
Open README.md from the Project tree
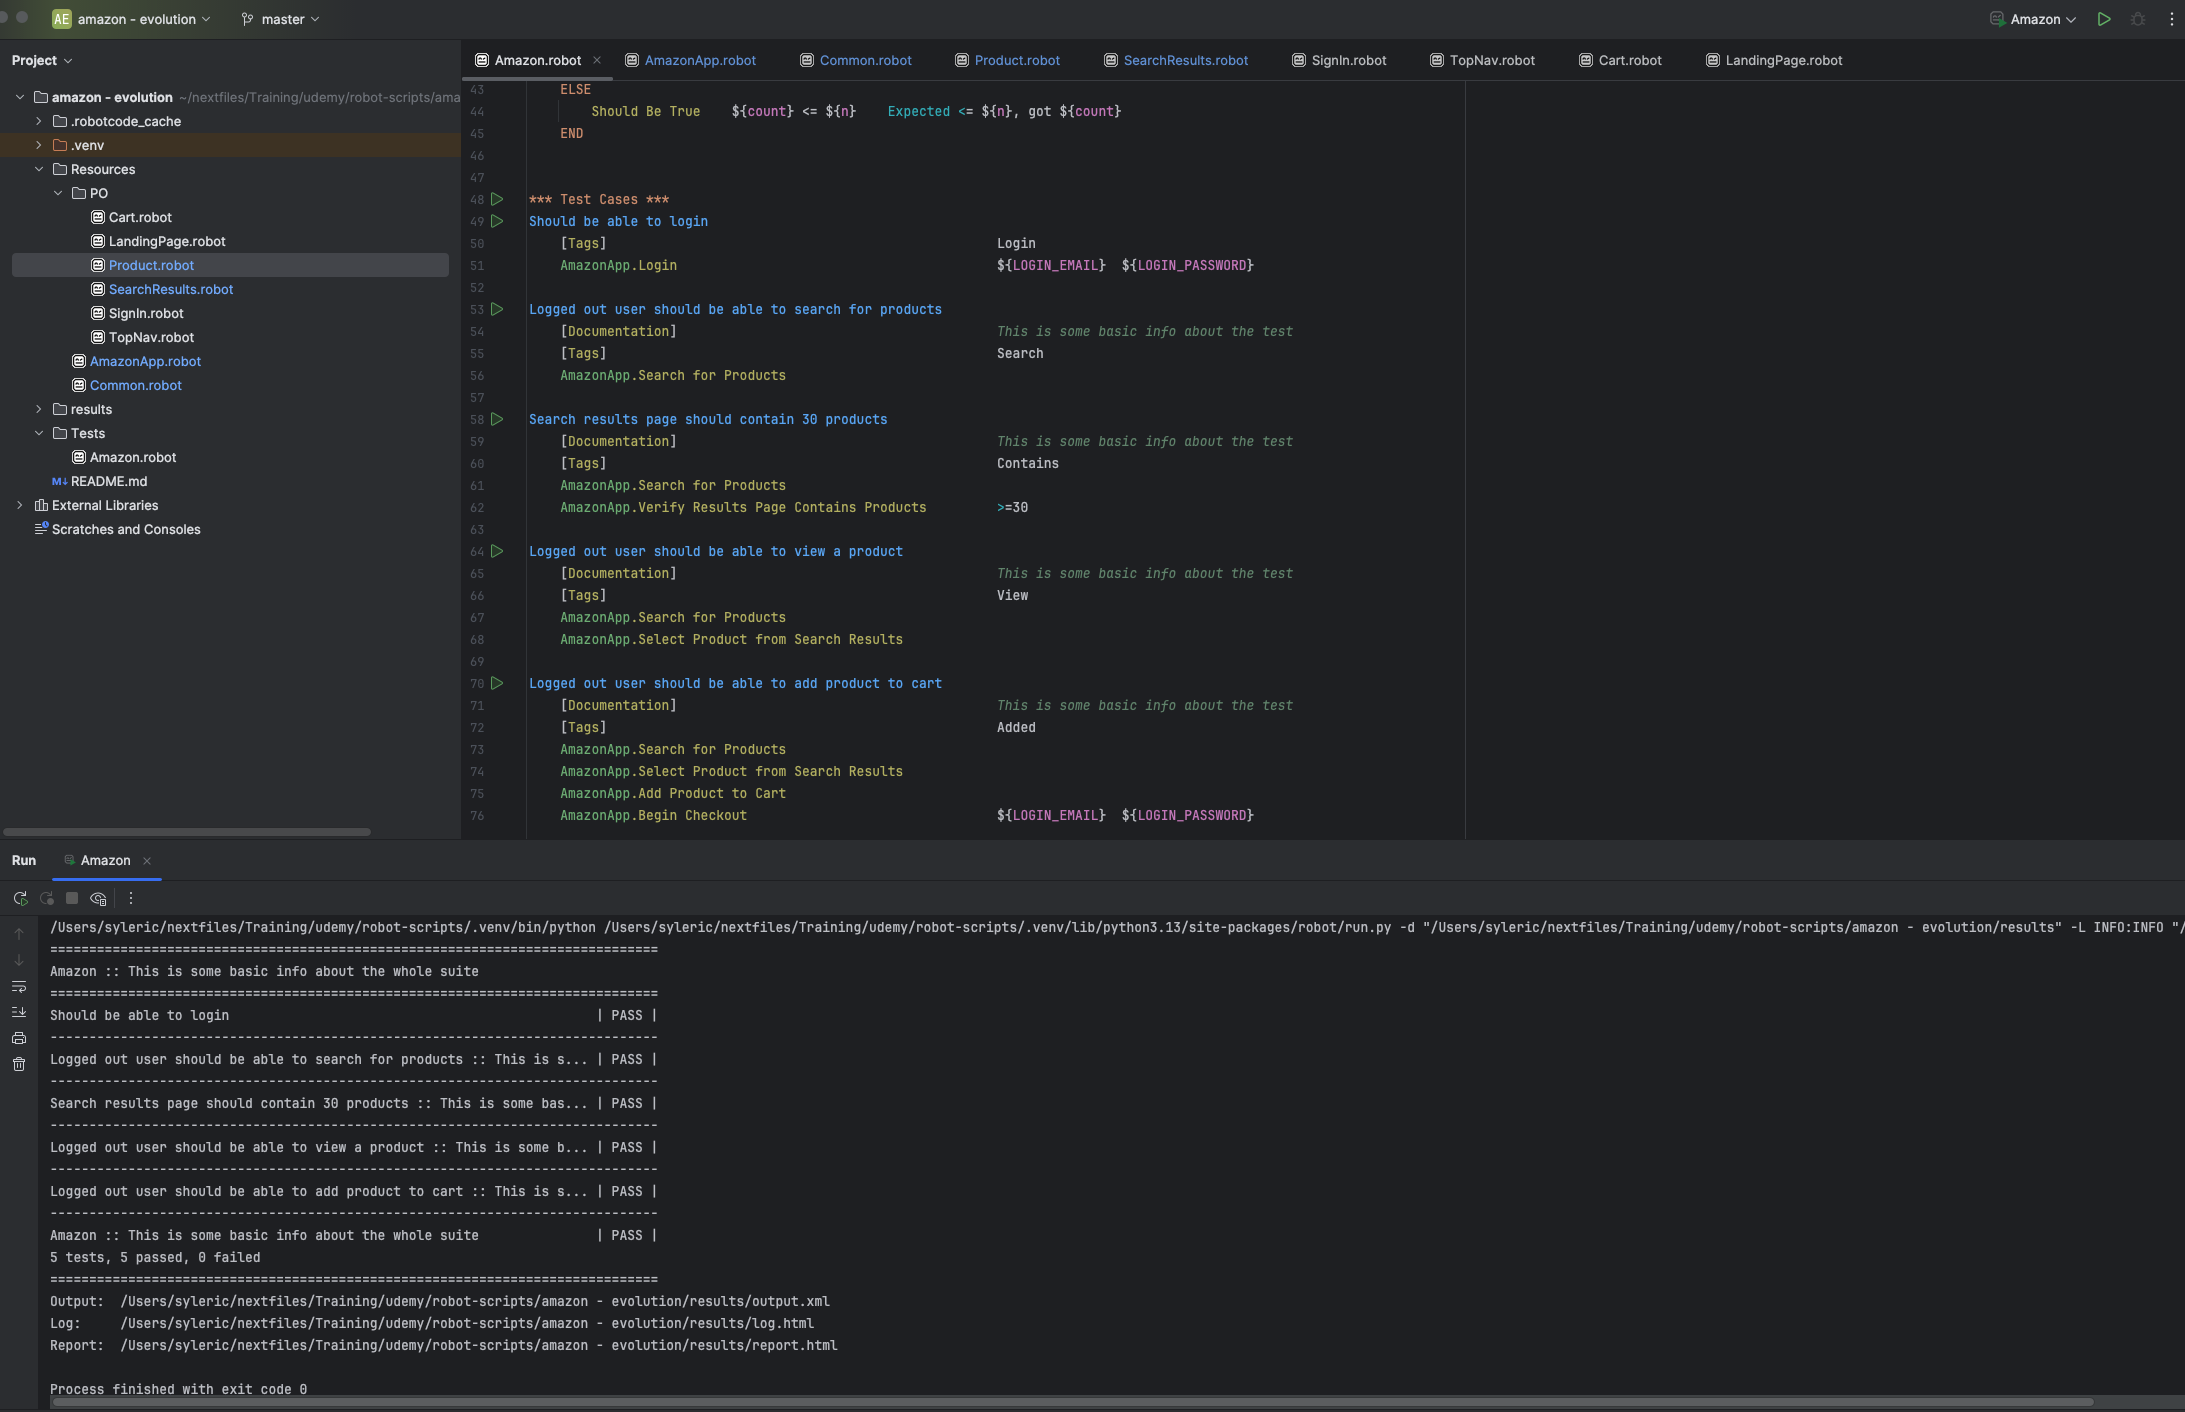[x=110, y=481]
